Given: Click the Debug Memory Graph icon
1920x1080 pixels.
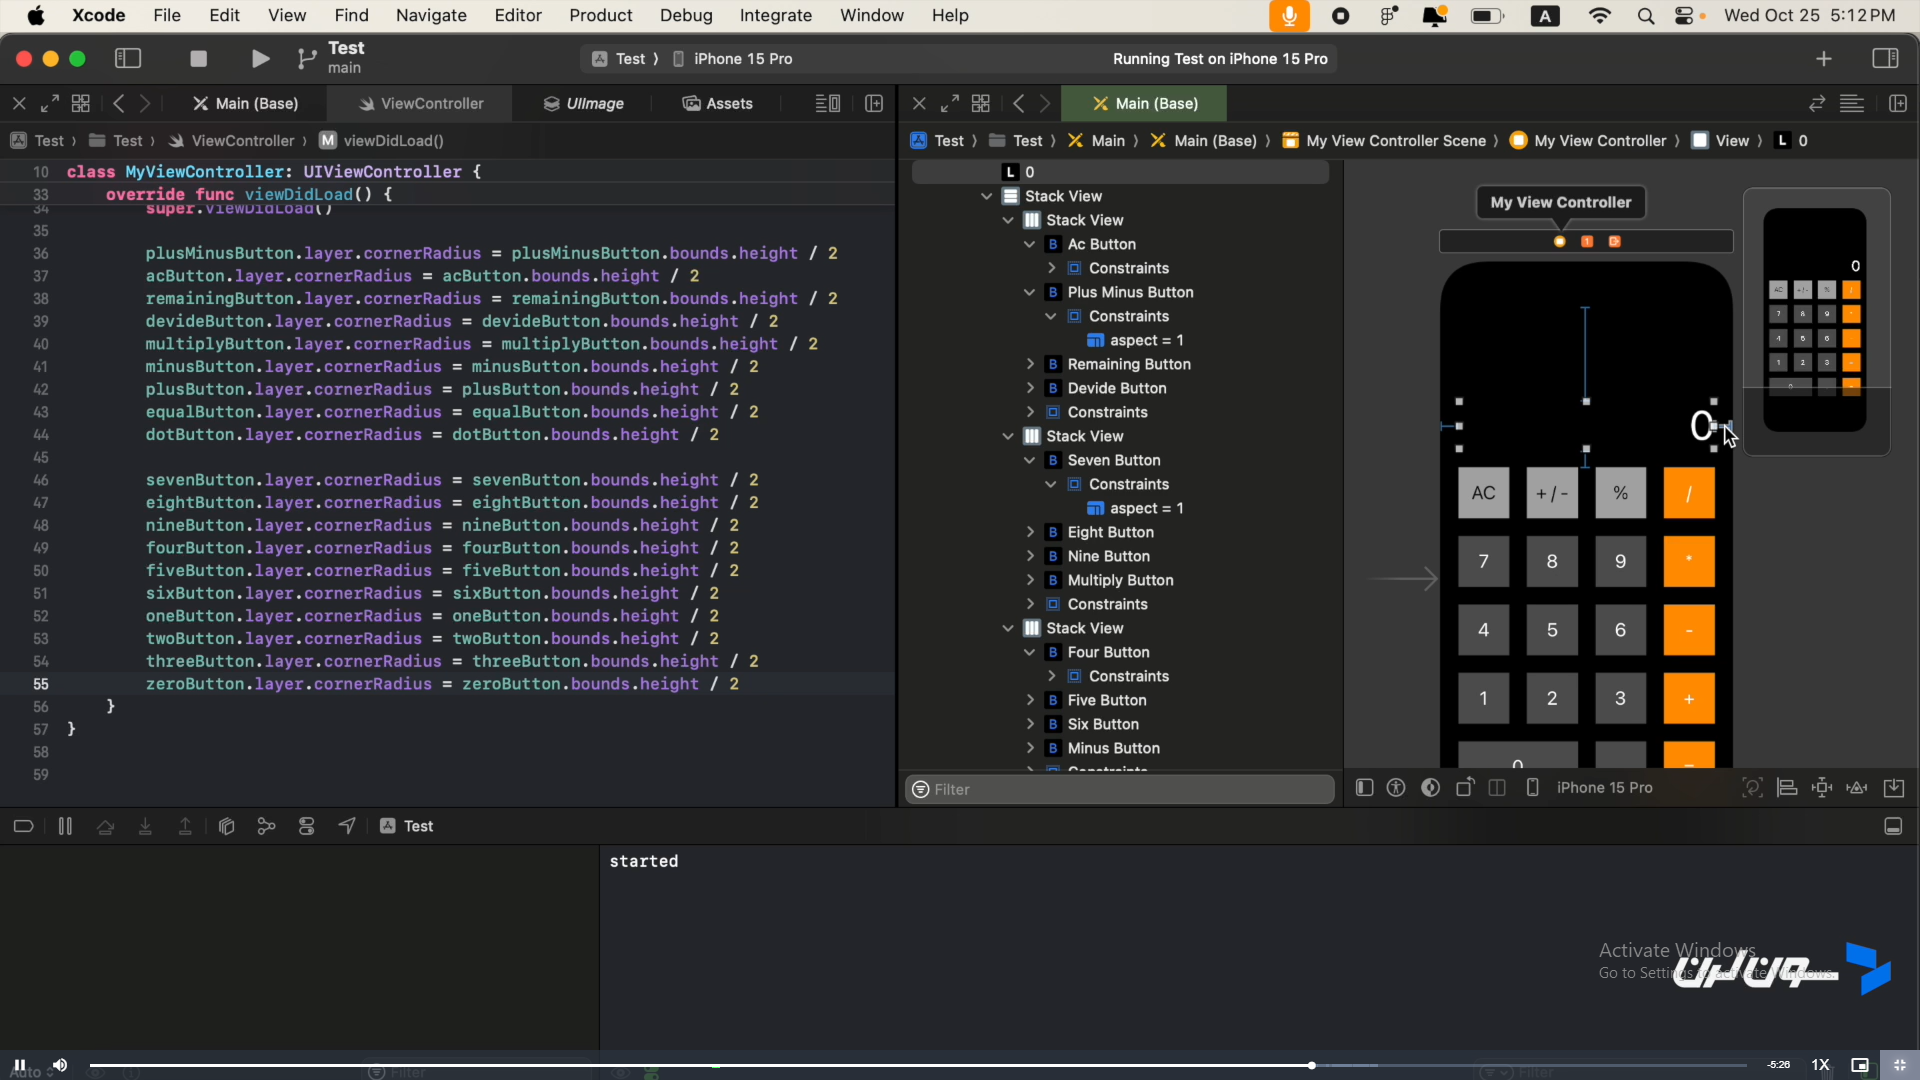Looking at the screenshot, I should [266, 826].
